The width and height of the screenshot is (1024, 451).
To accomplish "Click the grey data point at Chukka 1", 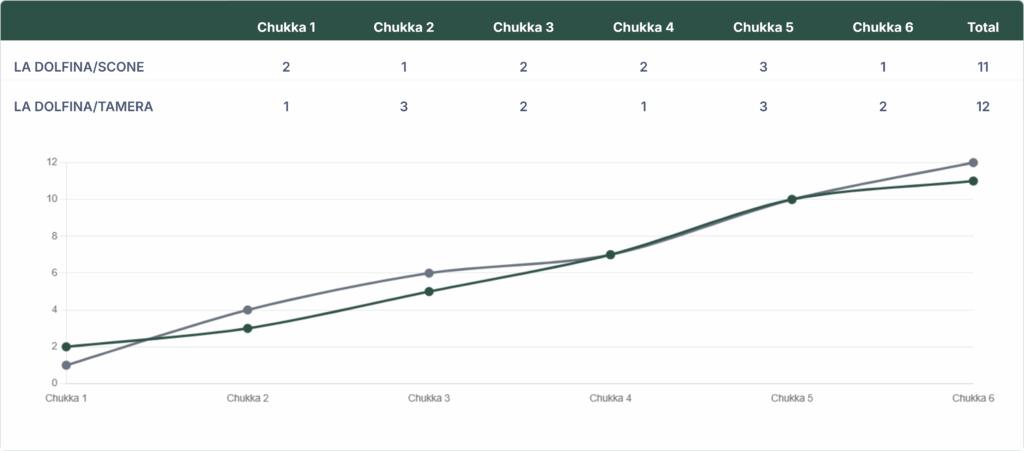I will (x=66, y=365).
